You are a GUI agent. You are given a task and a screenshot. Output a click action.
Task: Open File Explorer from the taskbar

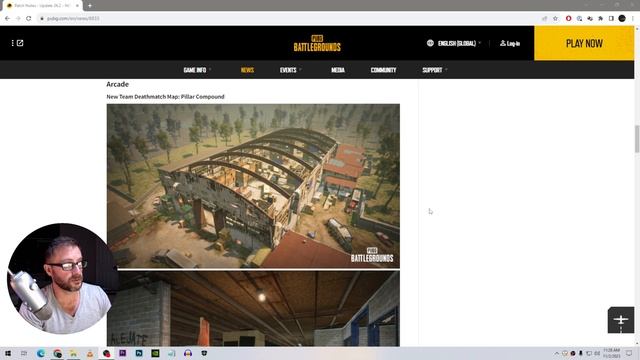point(73,353)
